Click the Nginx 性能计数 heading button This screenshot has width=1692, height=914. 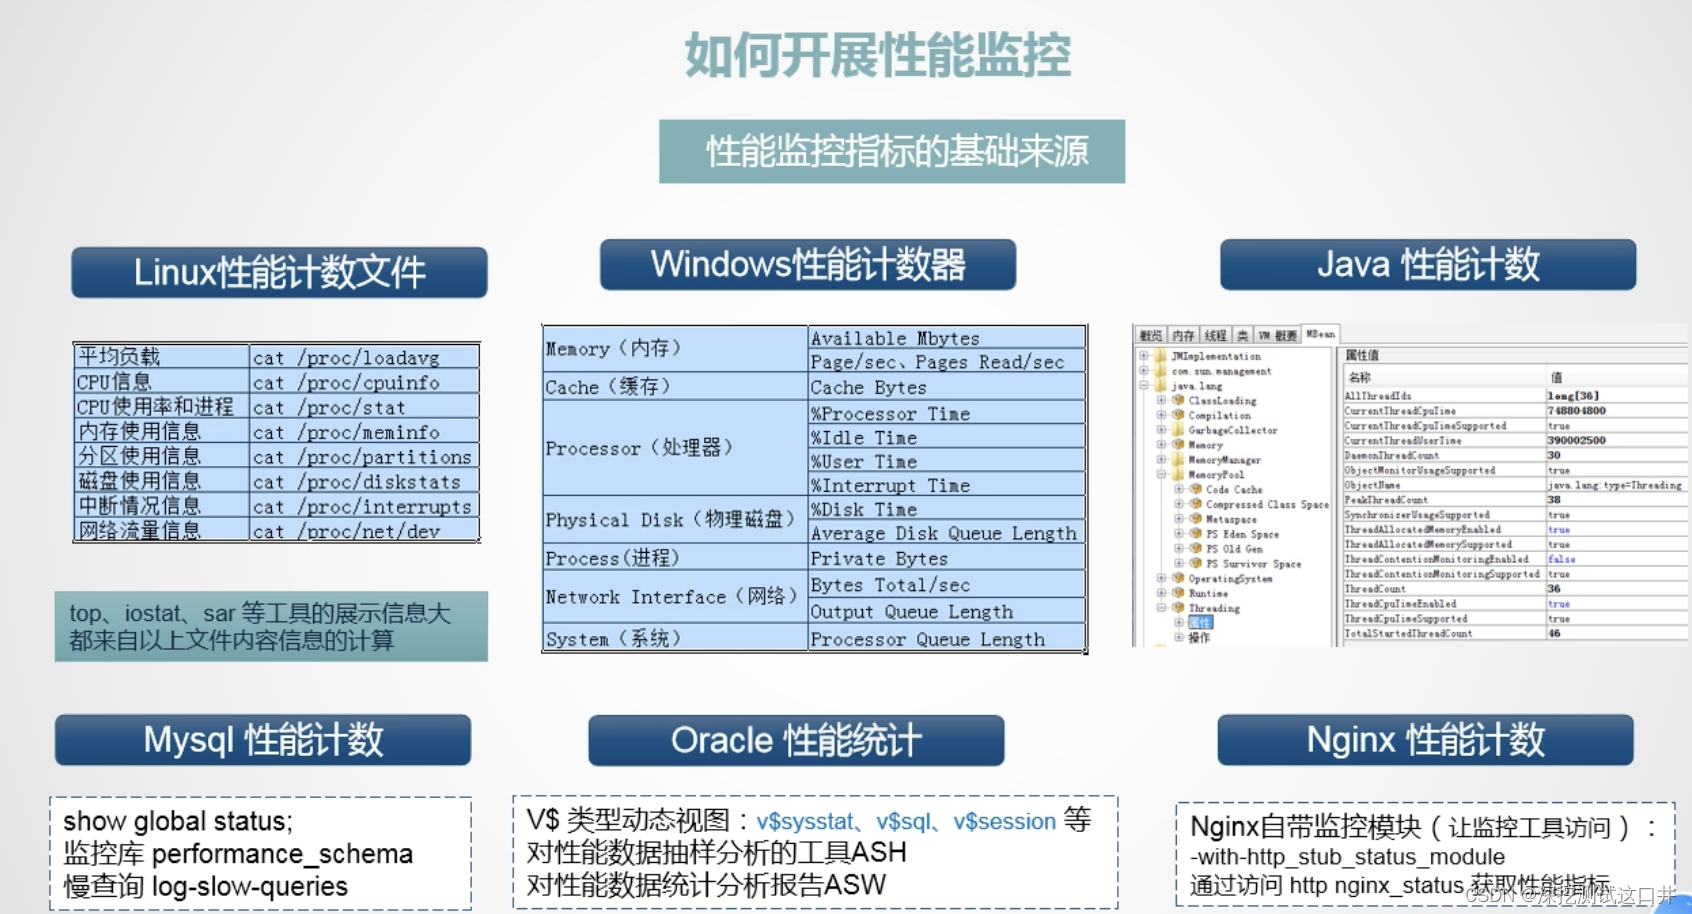[x=1425, y=740]
